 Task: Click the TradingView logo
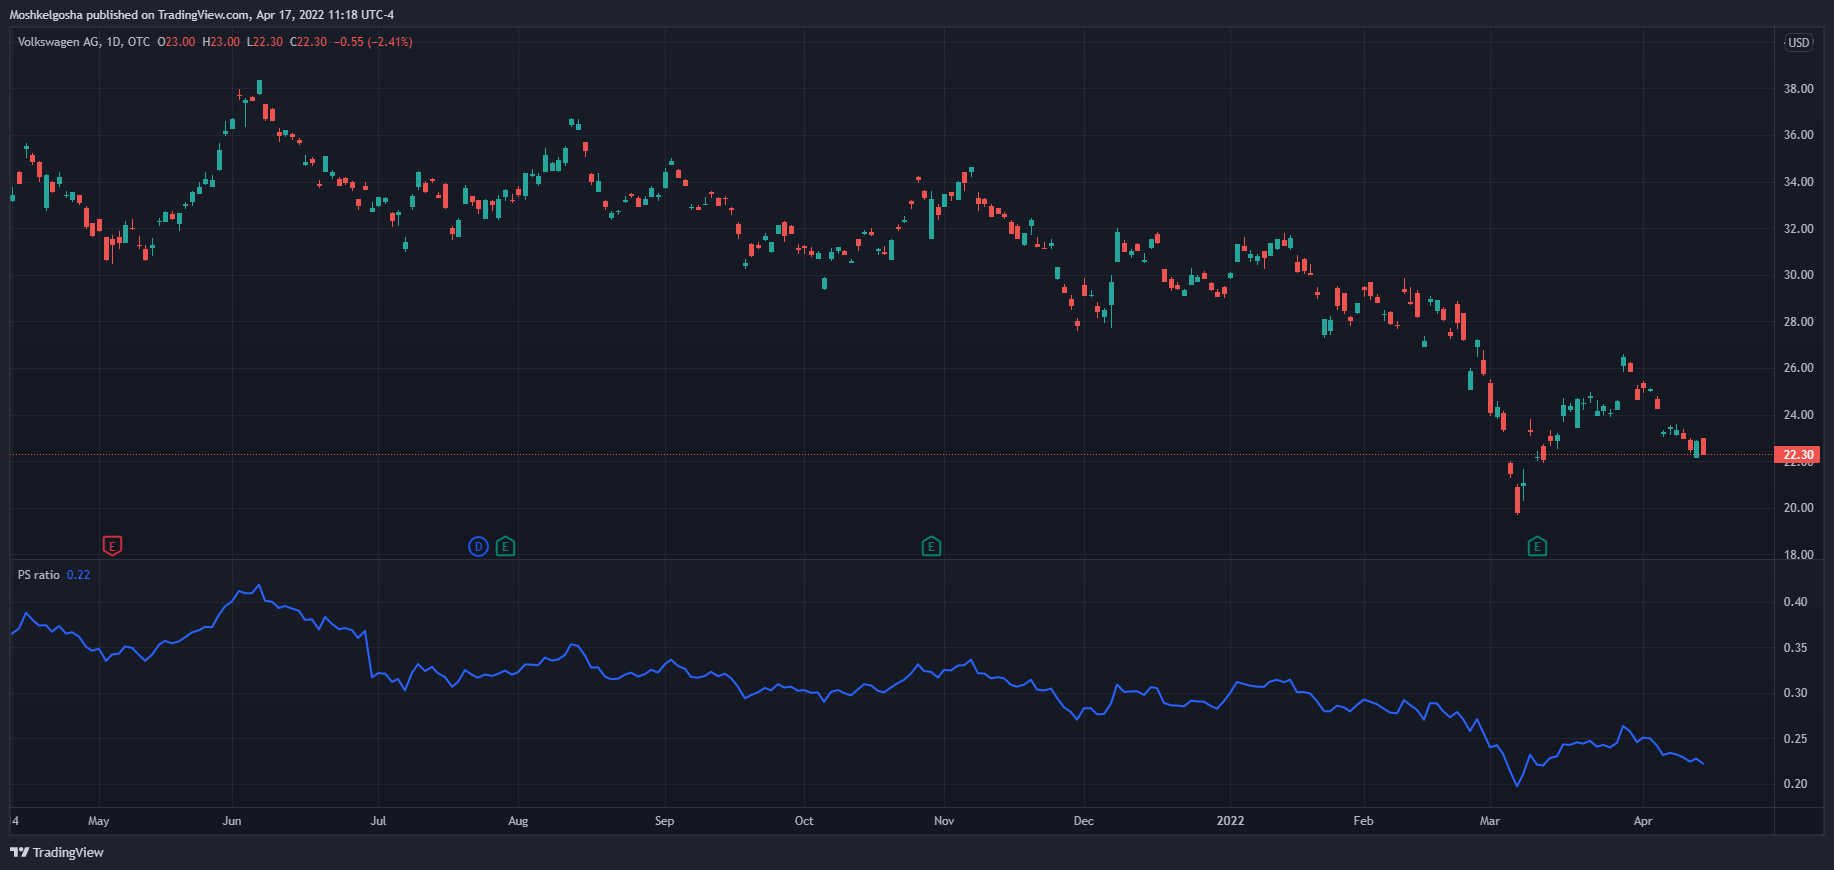point(57,852)
